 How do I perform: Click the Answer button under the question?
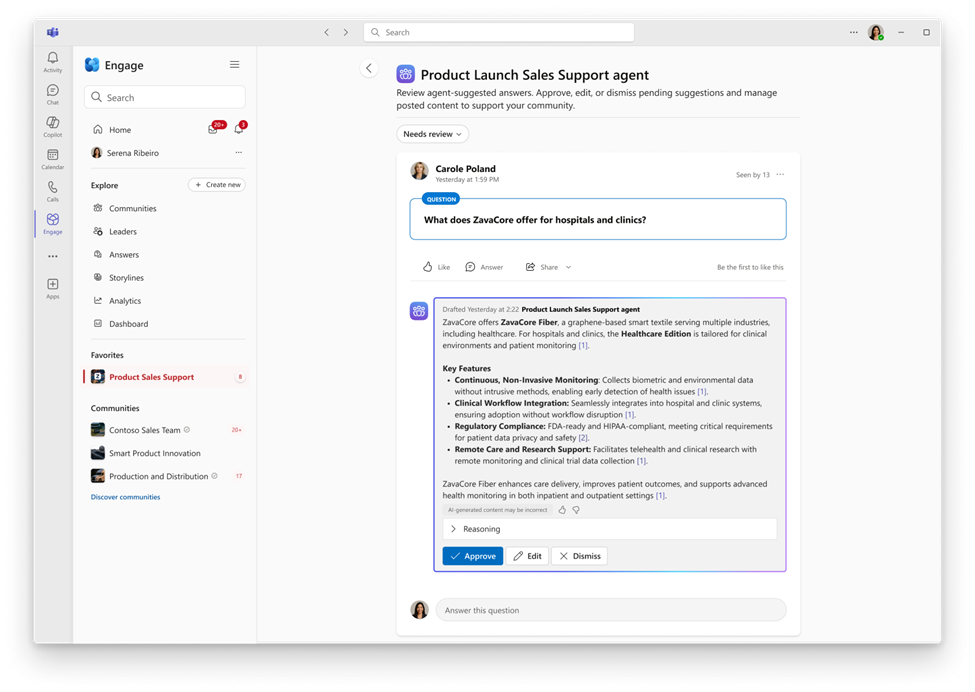pos(484,267)
